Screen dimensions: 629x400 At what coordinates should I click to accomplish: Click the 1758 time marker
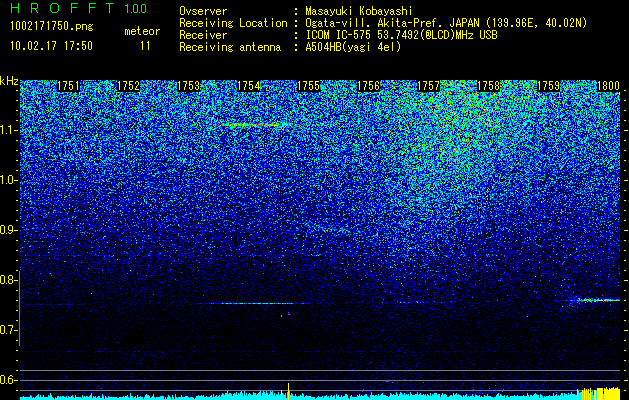pos(489,86)
